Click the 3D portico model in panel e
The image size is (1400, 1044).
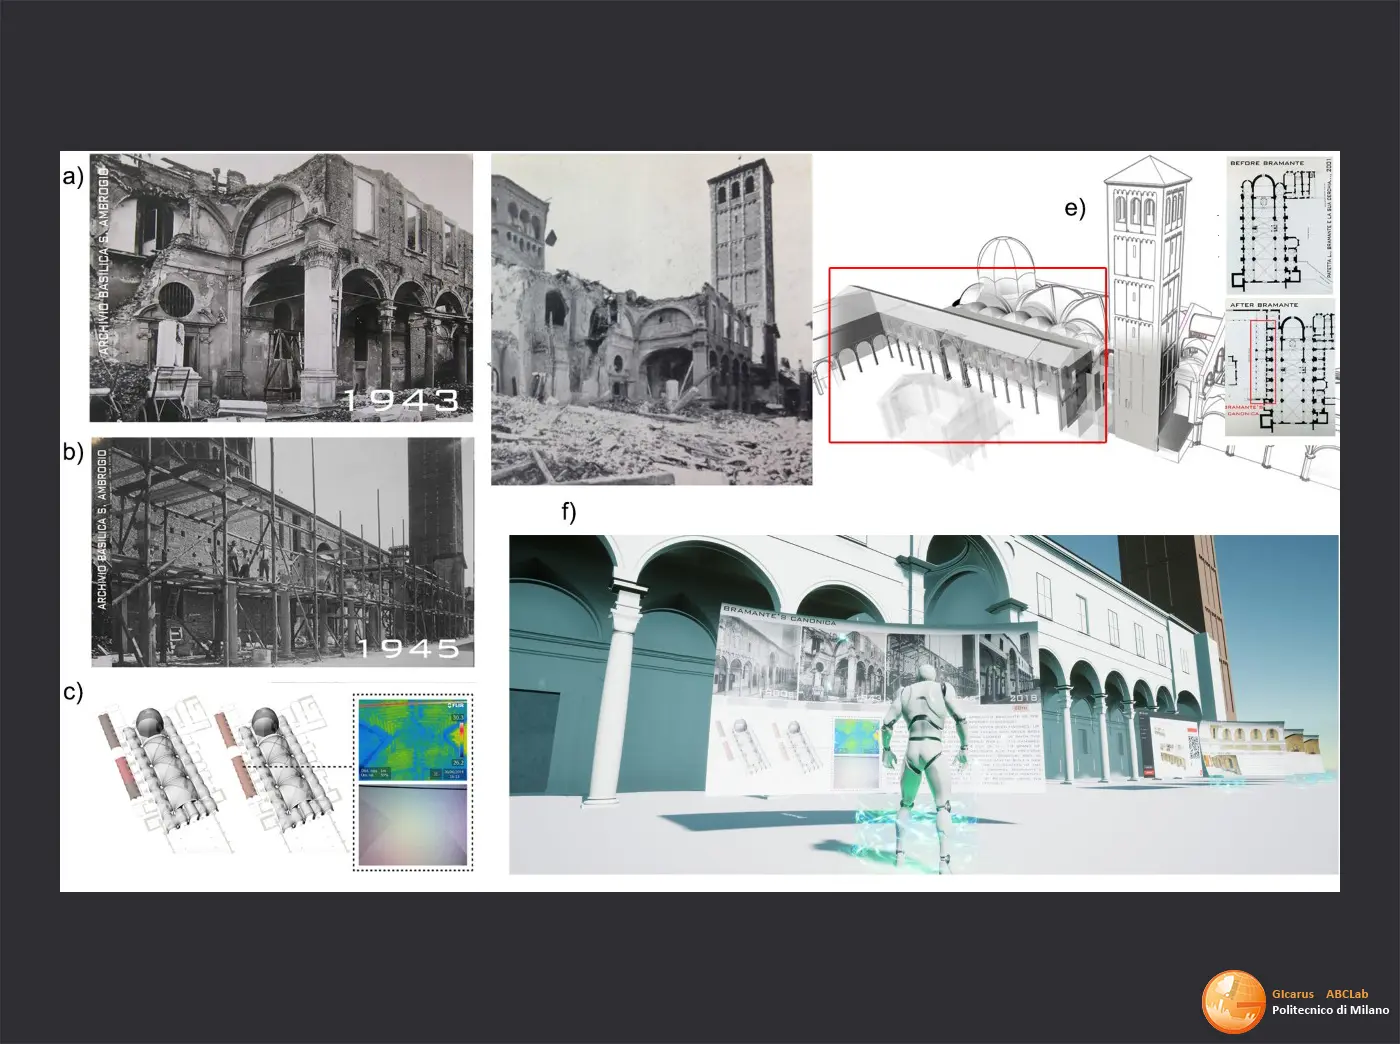click(967, 355)
